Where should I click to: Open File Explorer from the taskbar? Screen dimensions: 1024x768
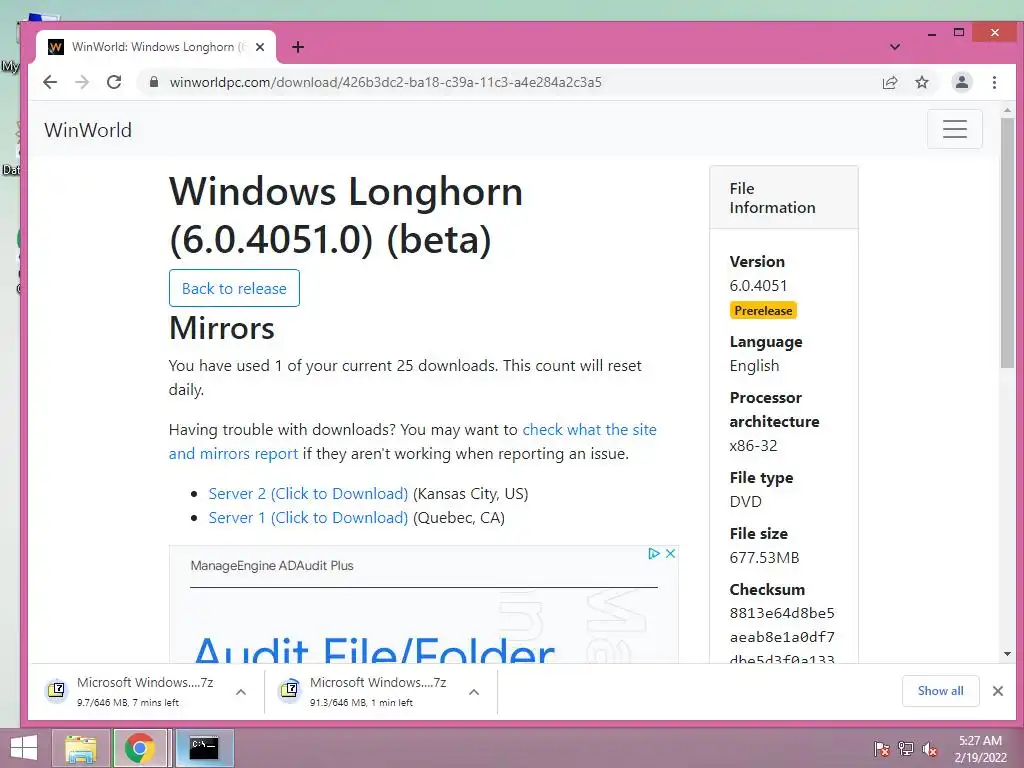[80, 748]
